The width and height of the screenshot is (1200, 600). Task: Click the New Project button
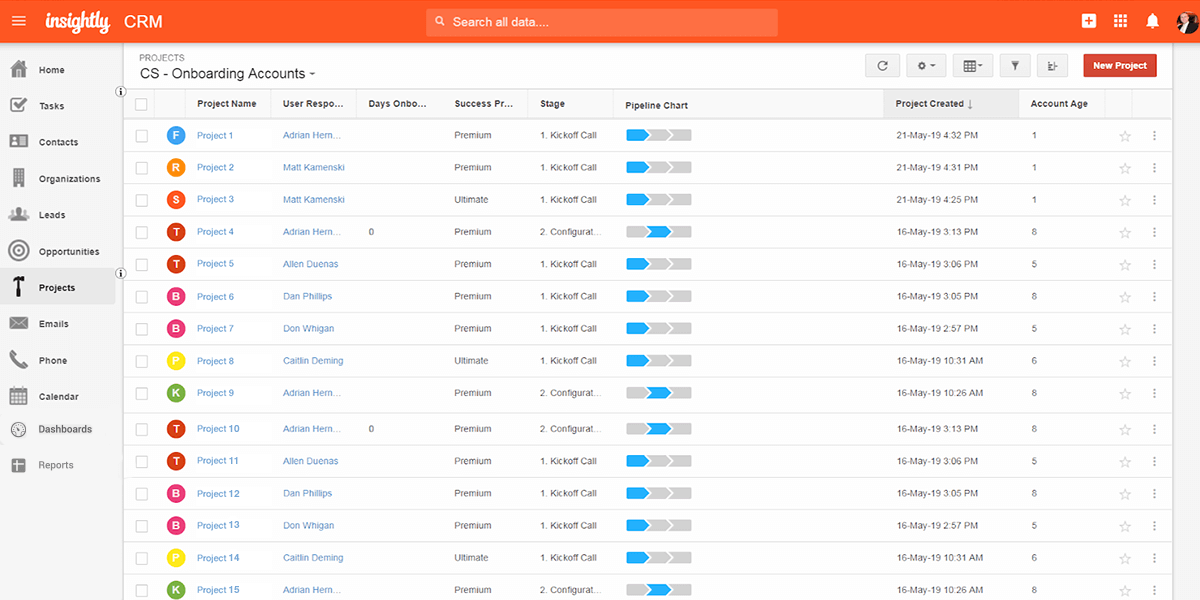1119,64
